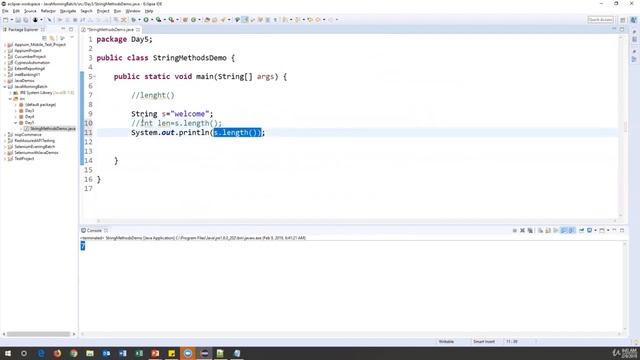640x360 pixels.
Task: Click Terminate stop icon in Console toolbar
Action: 515,231
